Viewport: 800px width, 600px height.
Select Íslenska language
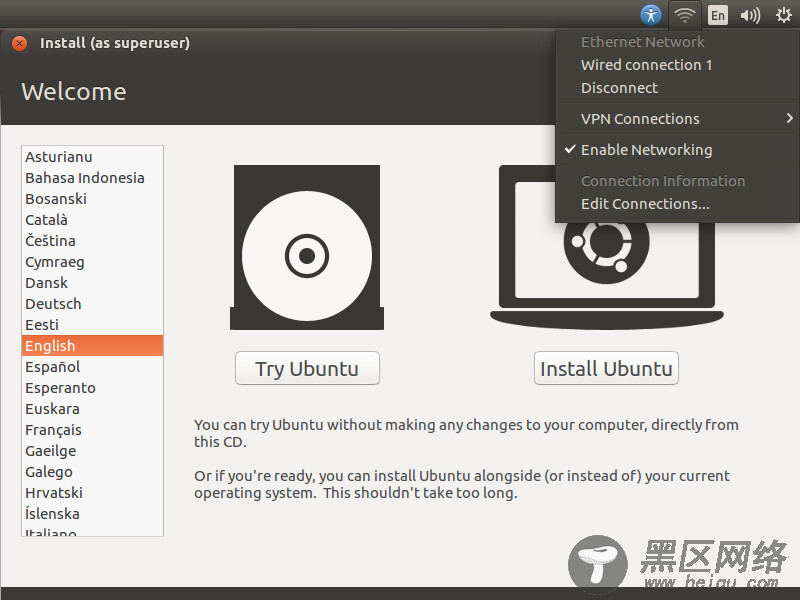coord(92,514)
